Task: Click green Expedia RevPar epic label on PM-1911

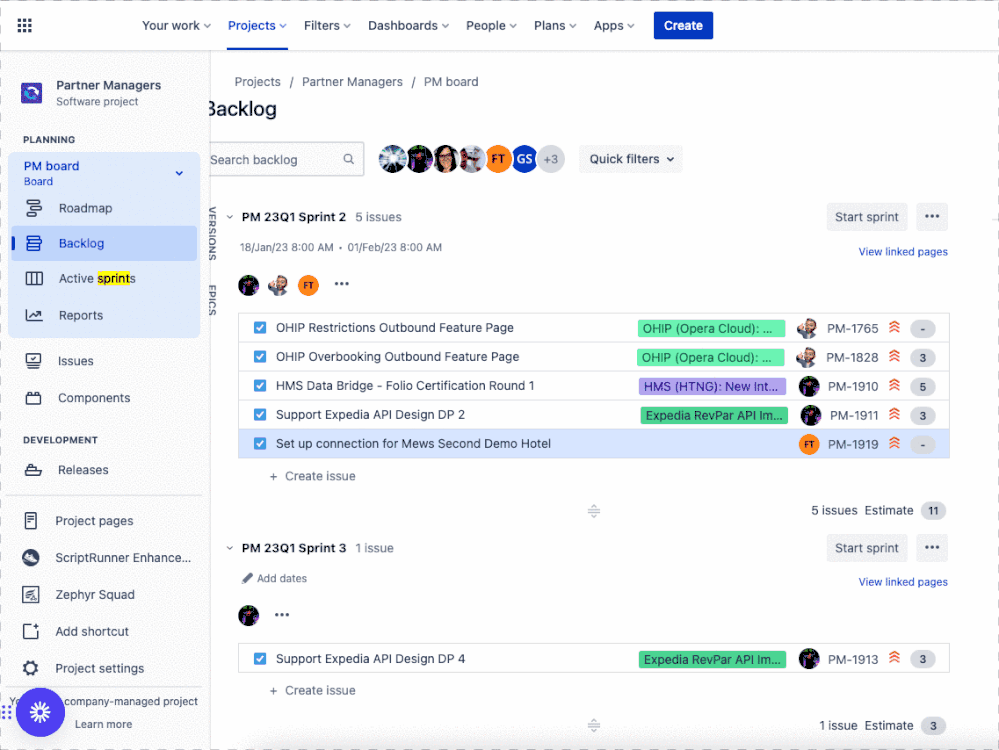Action: (714, 415)
